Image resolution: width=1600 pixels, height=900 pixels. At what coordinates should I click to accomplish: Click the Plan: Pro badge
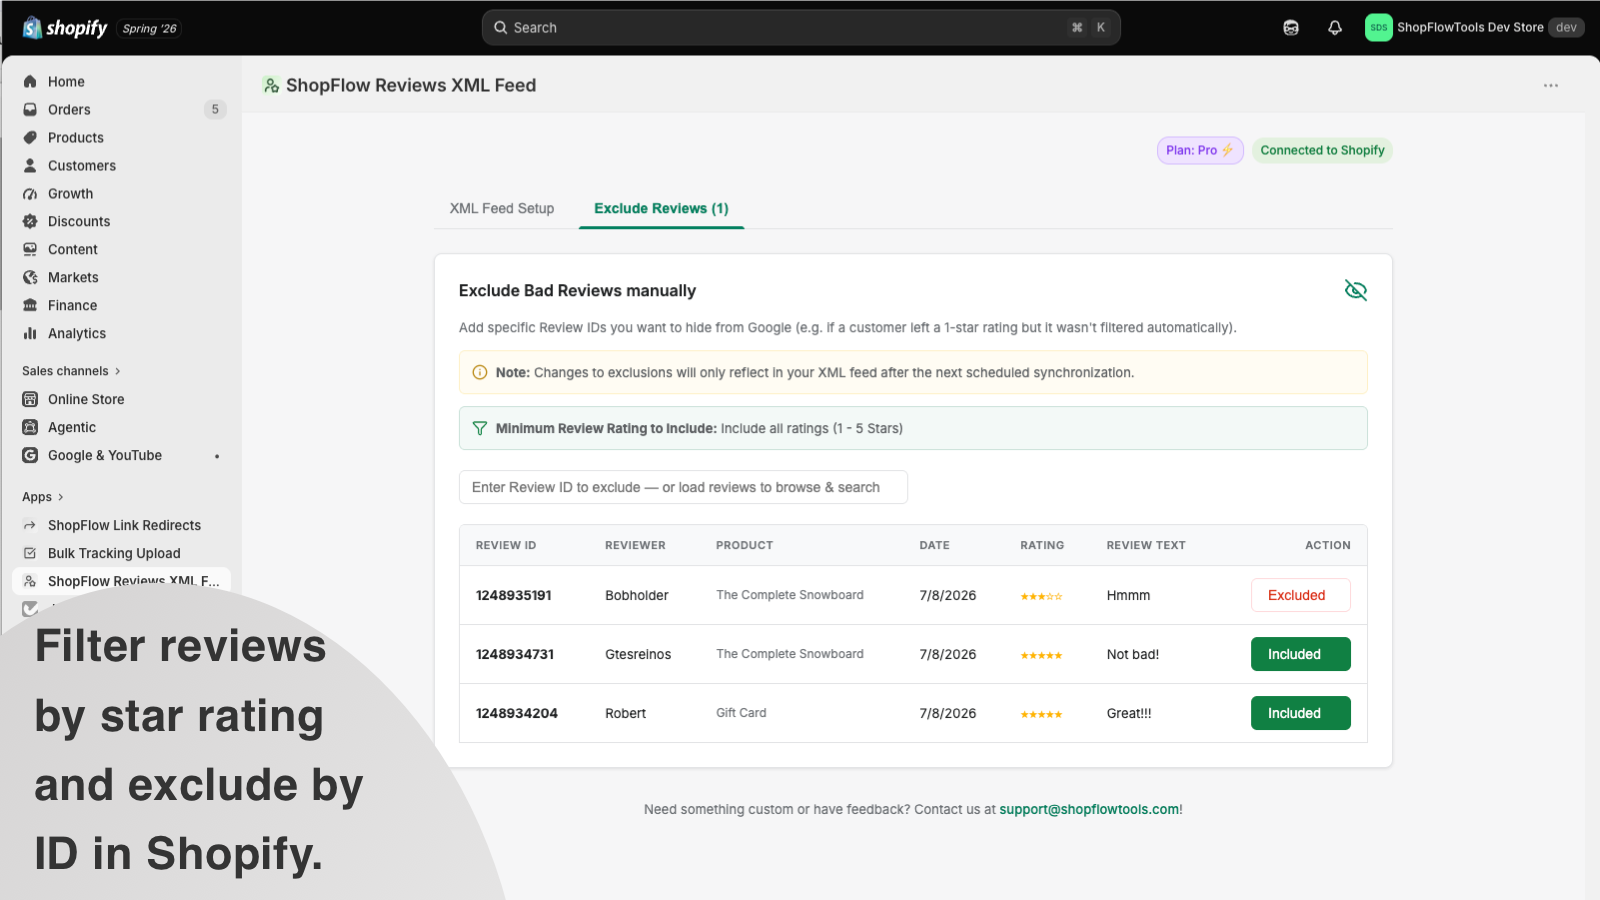tap(1200, 150)
